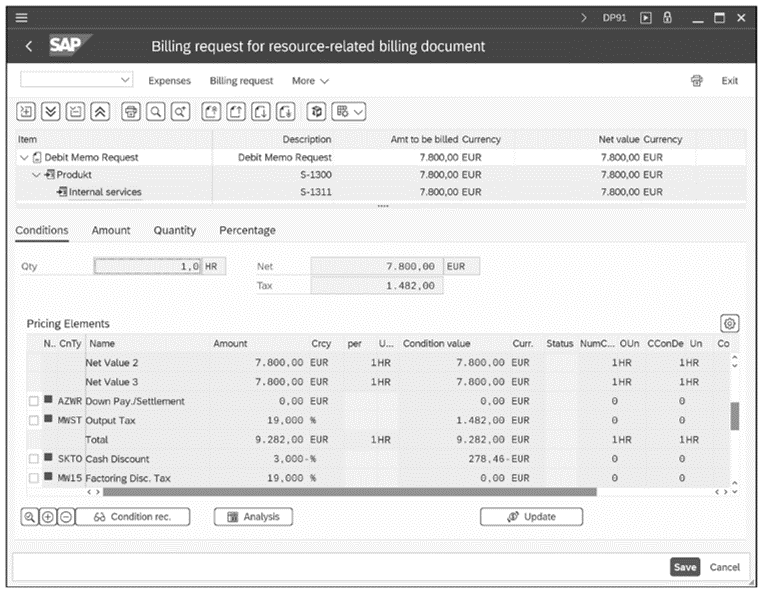
Task: Click the delete row minus icon
Action: [x=66, y=517]
